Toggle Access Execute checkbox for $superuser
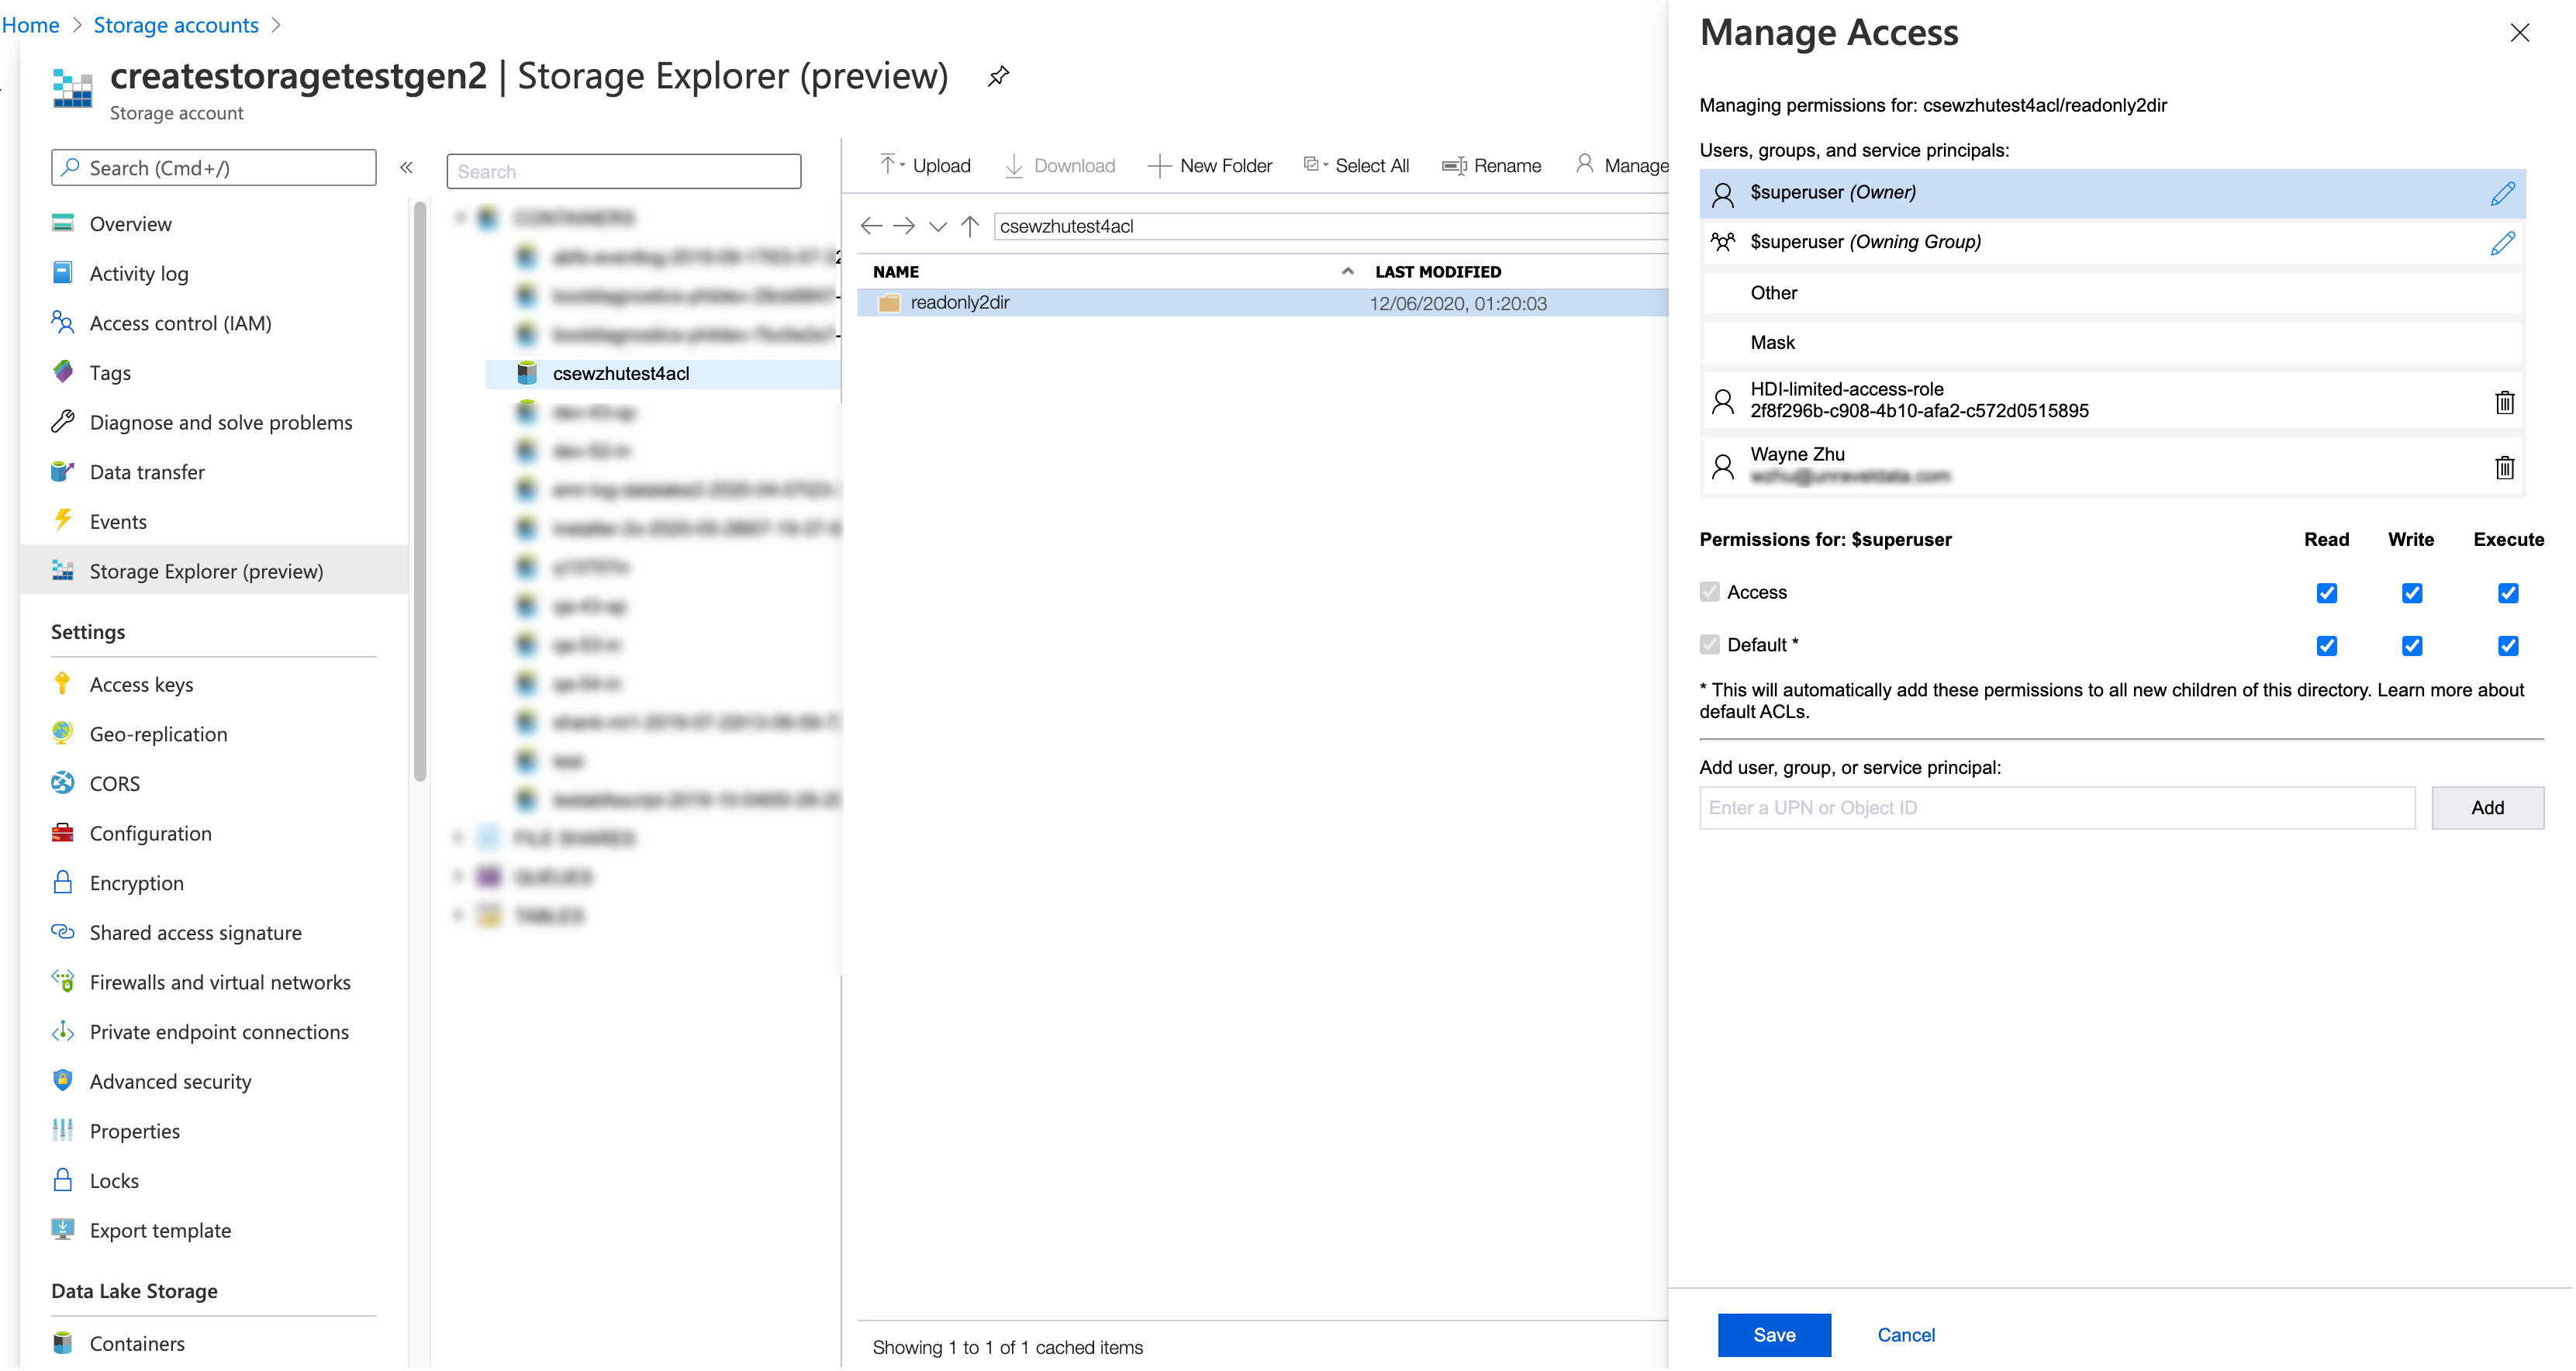Viewport: 2576px width, 1371px height. 2507,593
